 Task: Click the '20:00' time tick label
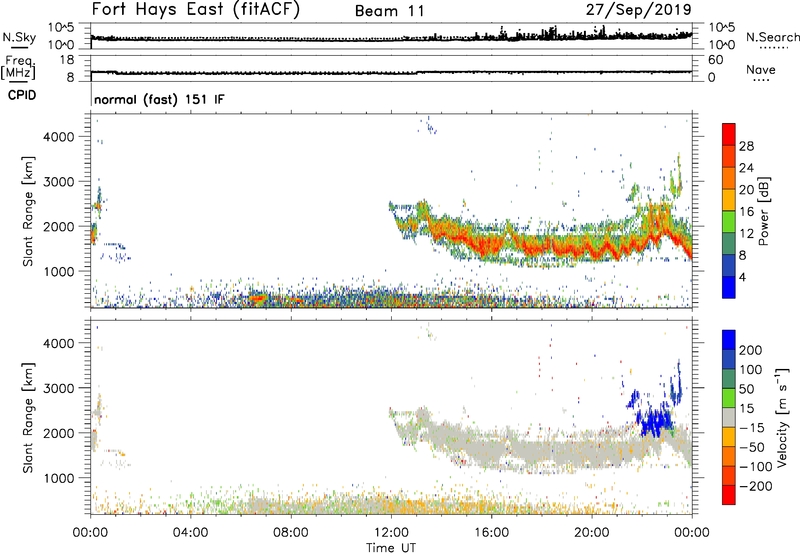coord(592,533)
